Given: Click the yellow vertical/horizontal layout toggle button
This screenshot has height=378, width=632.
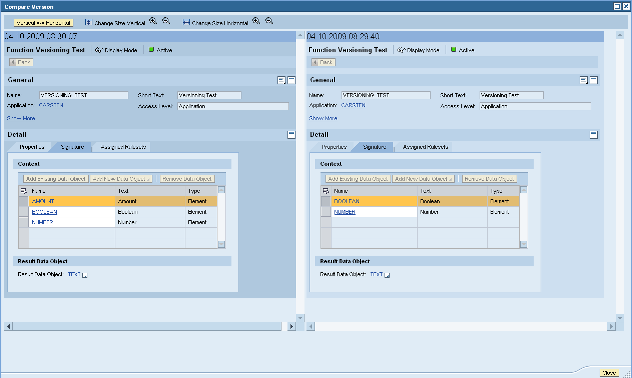Looking at the screenshot, I should click(x=43, y=23).
